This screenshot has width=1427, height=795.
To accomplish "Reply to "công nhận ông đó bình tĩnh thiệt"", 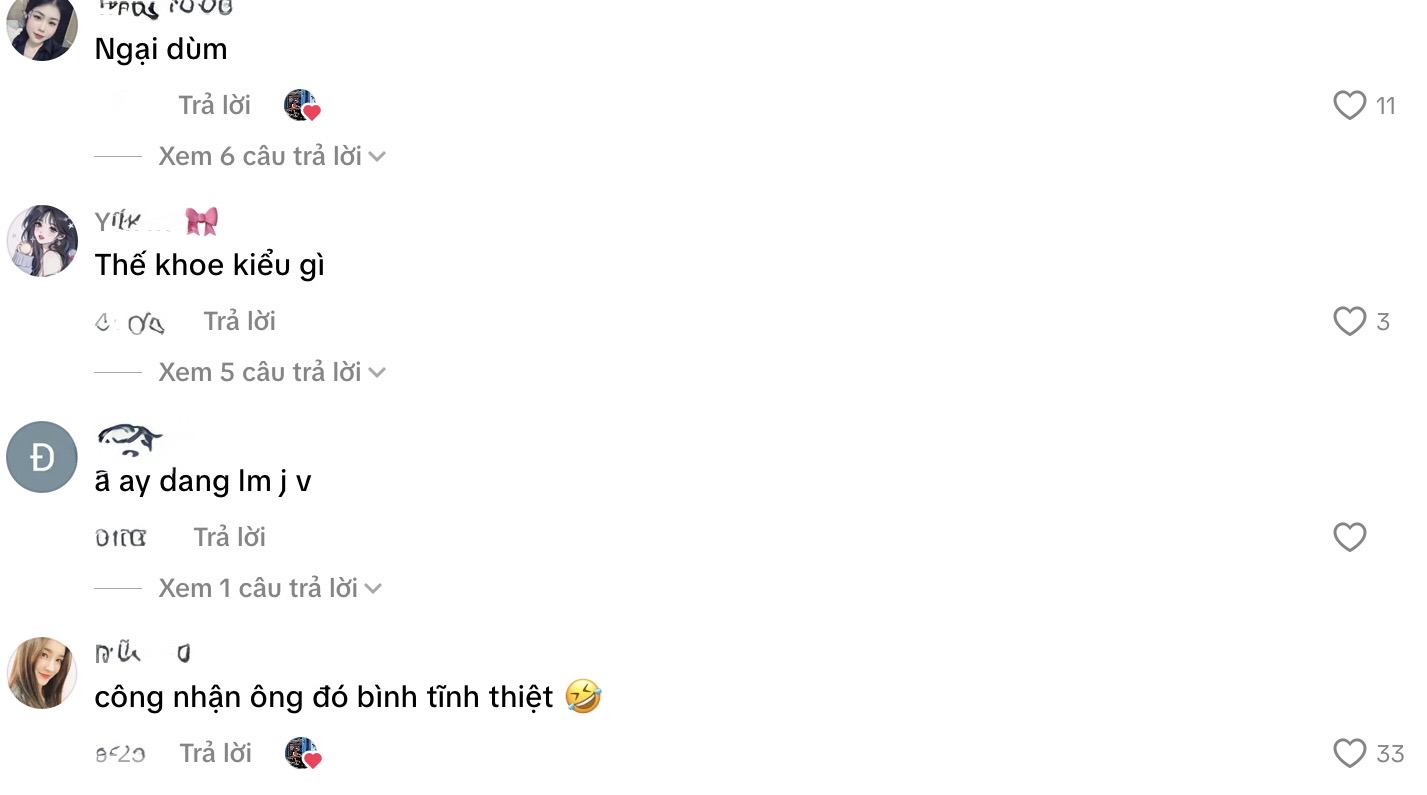I will tap(215, 753).
